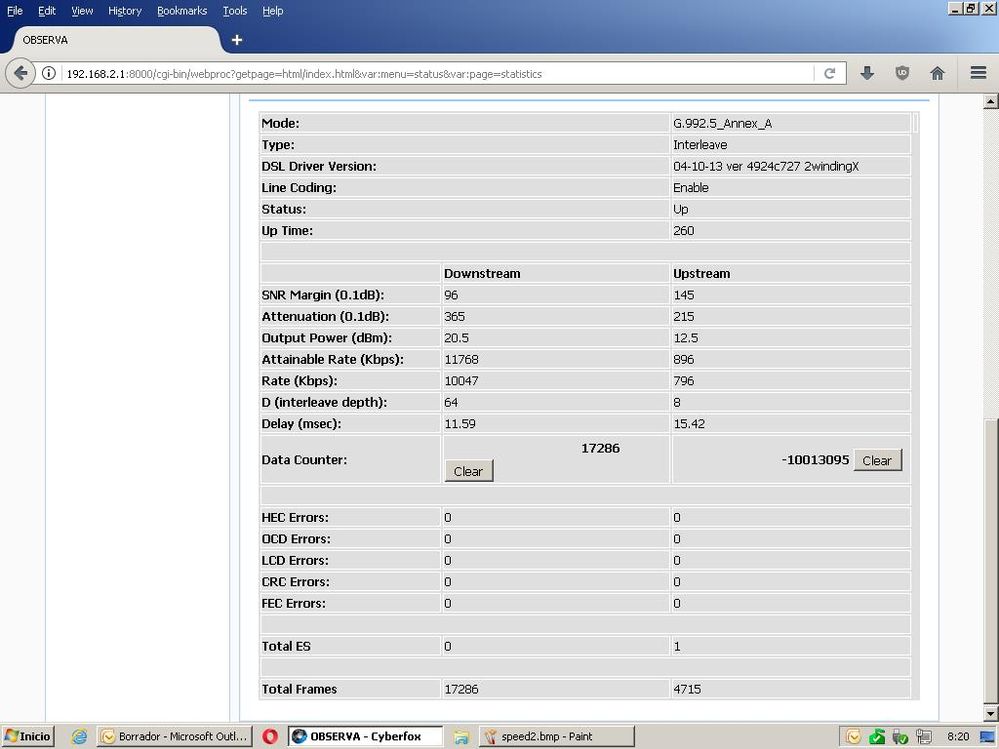Open a new tab with plus button
Image resolution: width=999 pixels, height=749 pixels.
237,40
